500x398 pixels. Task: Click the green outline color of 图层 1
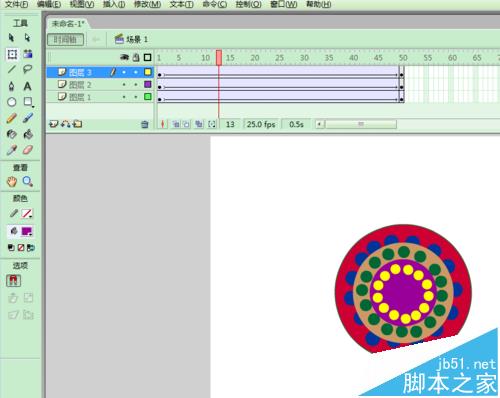[148, 97]
